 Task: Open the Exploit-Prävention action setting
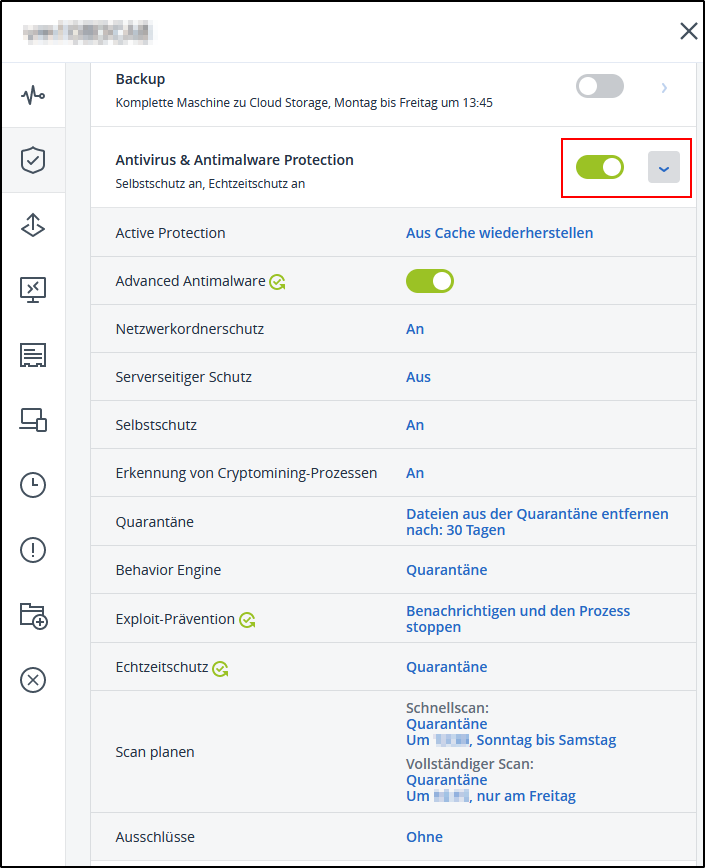[x=517, y=618]
